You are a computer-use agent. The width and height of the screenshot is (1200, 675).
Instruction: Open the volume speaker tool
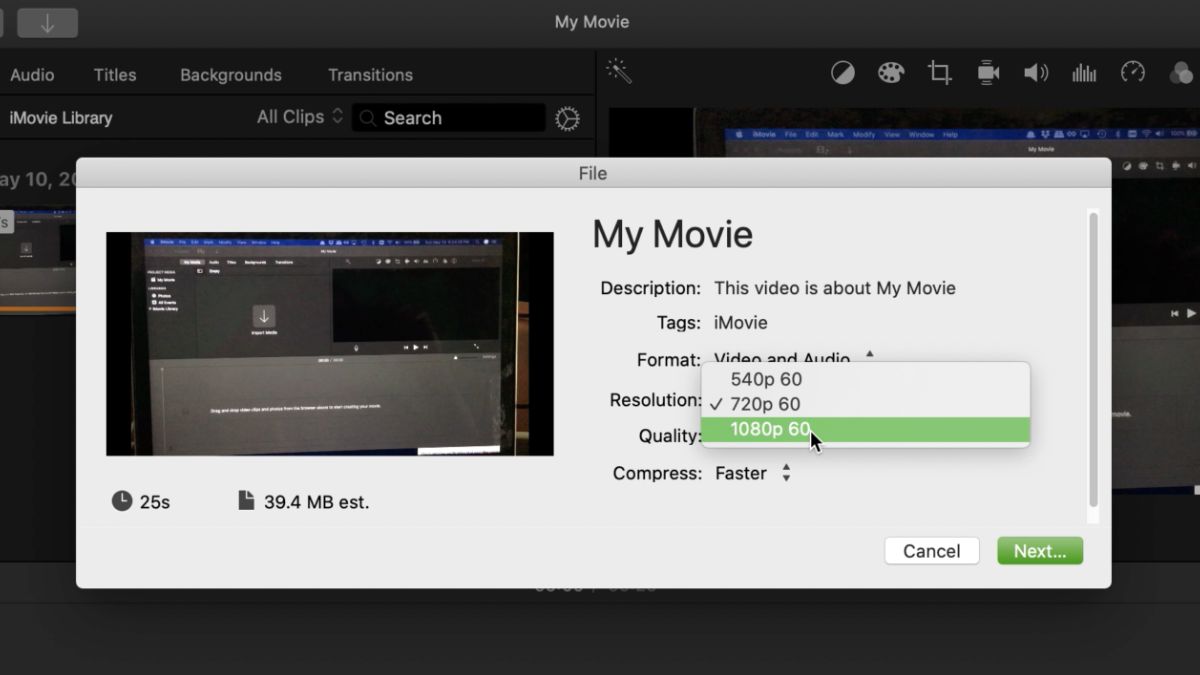click(1035, 73)
